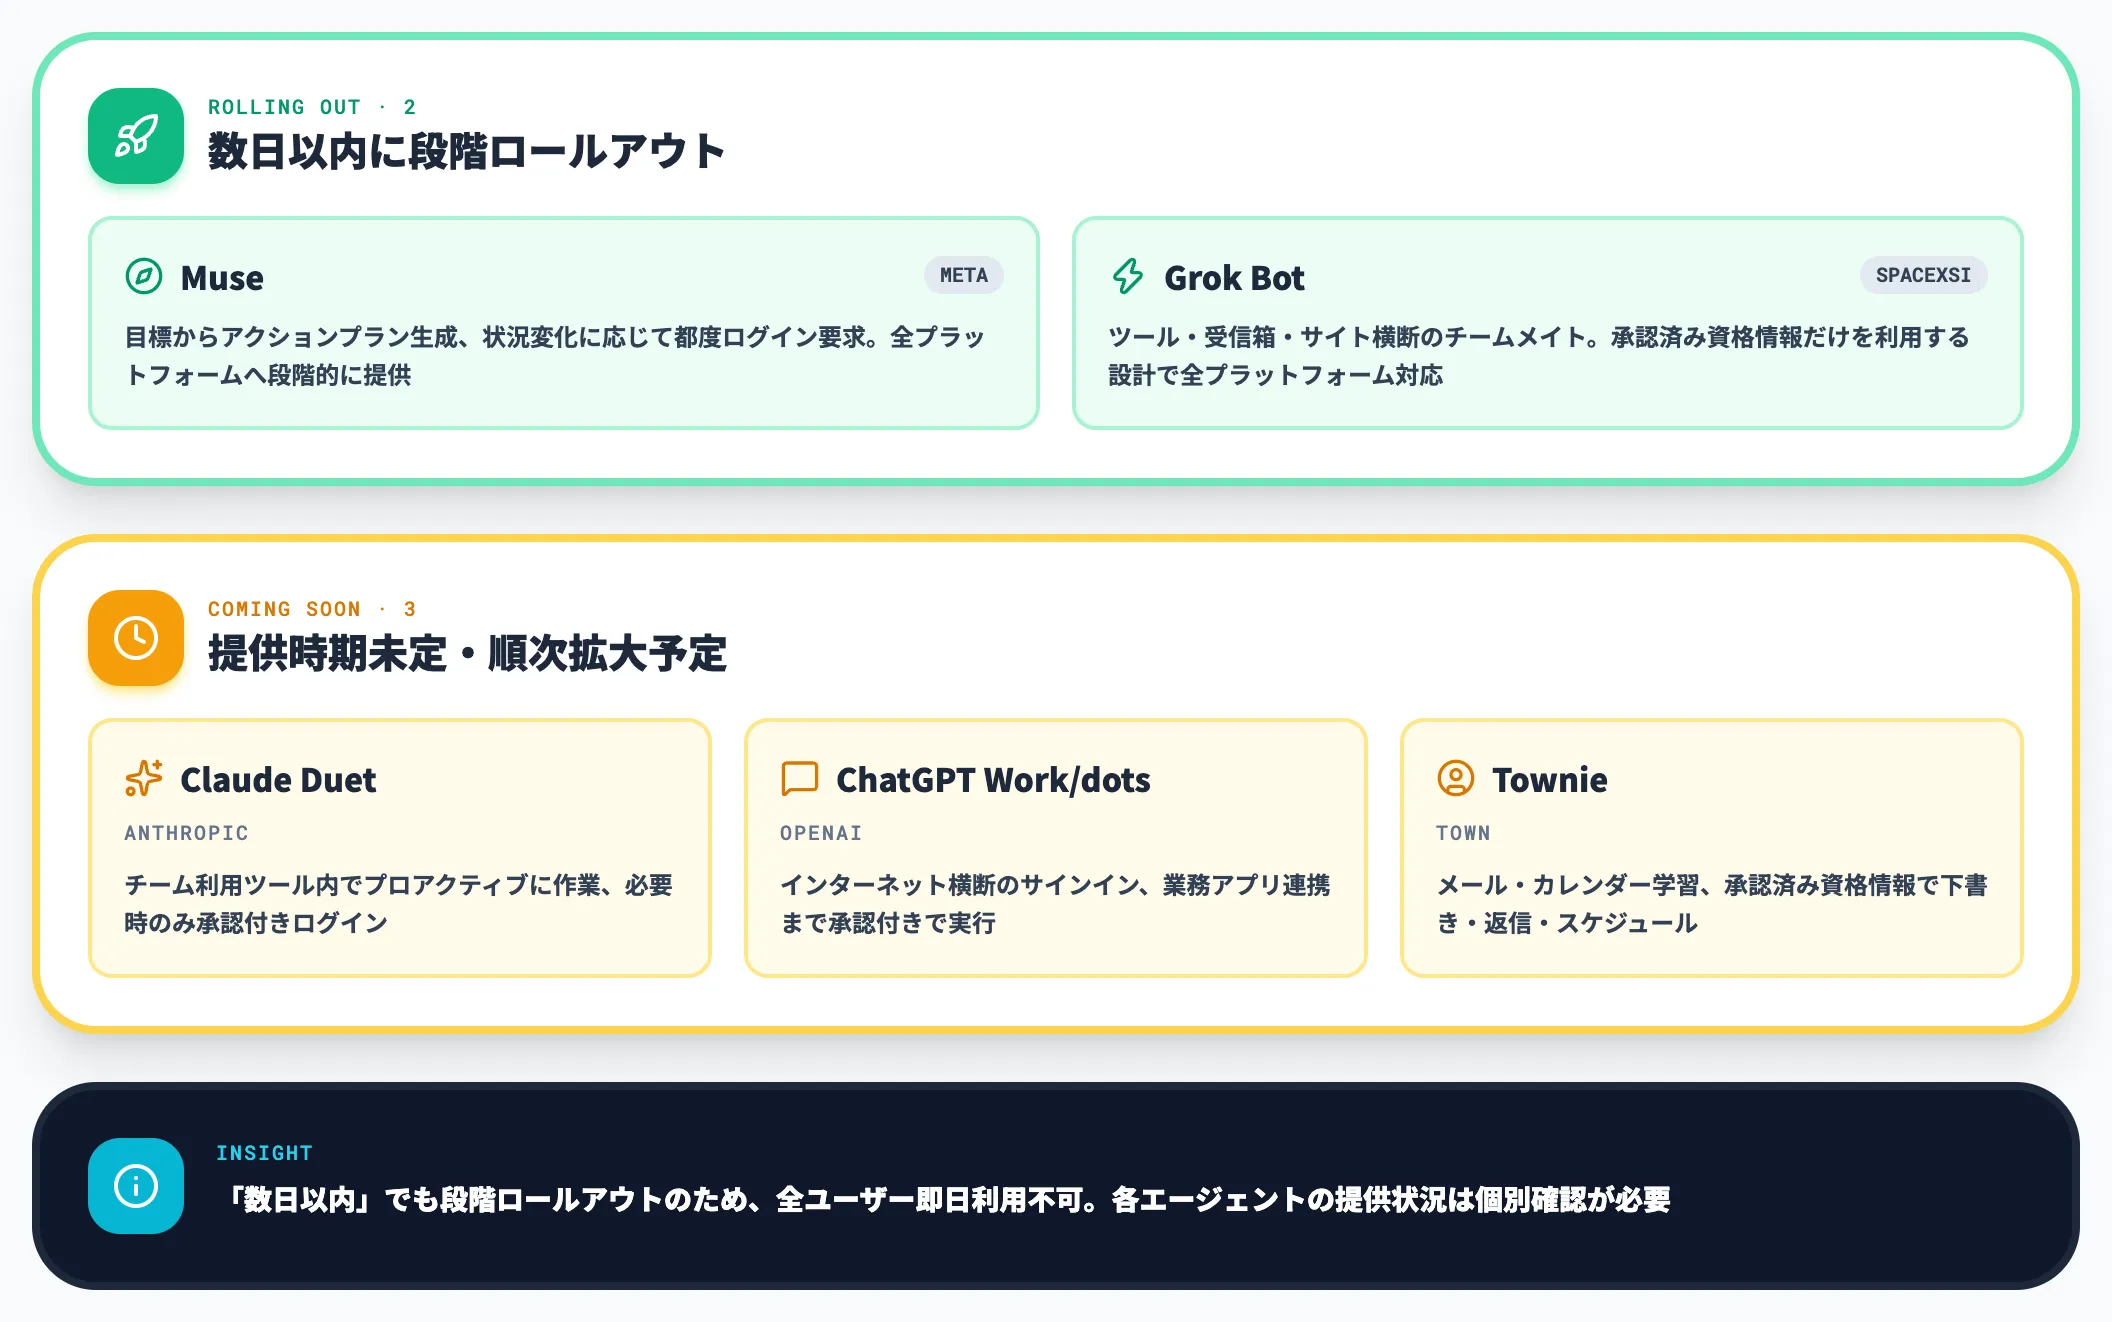Screen dimensions: 2112x1322
Task: Select the Muse card title
Action: coord(222,278)
